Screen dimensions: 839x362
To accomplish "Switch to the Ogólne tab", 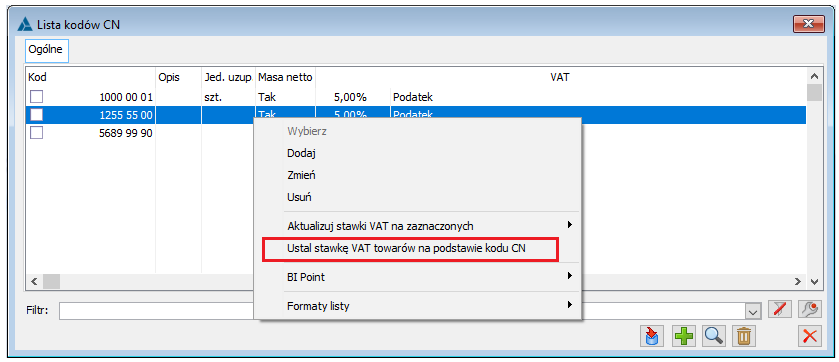I will pos(47,50).
